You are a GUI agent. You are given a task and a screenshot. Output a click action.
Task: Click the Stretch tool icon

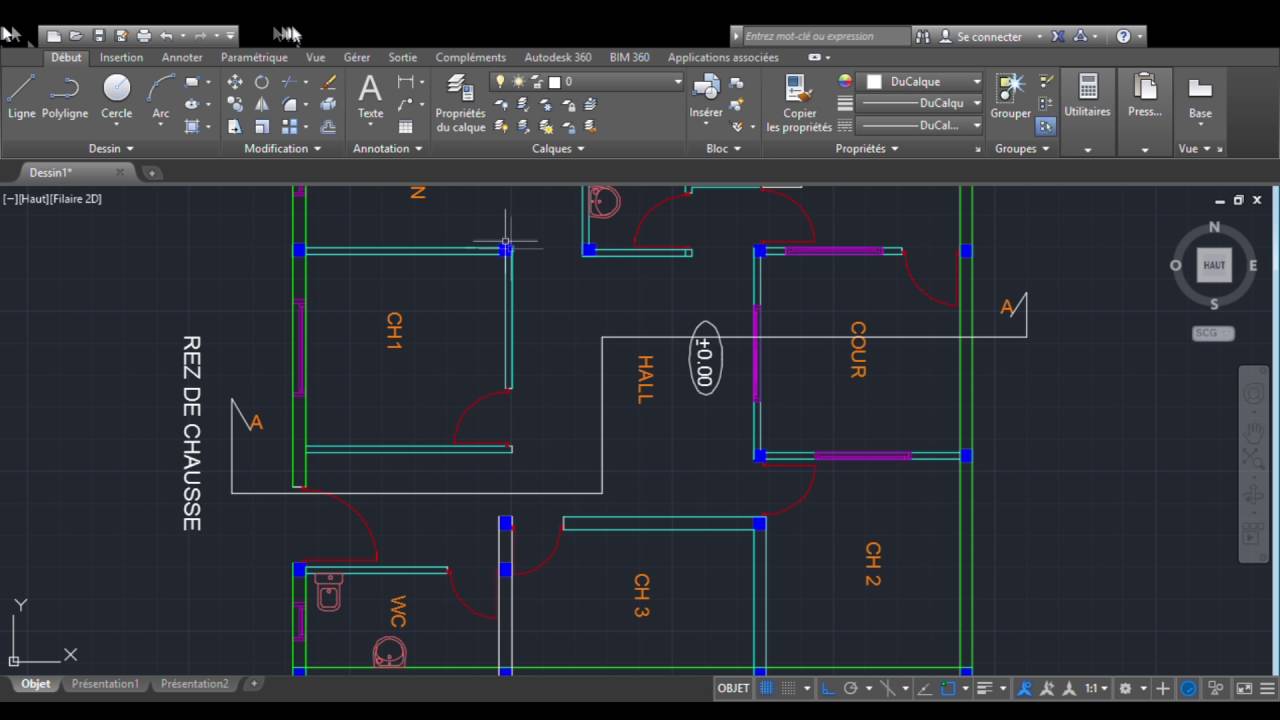click(235, 127)
